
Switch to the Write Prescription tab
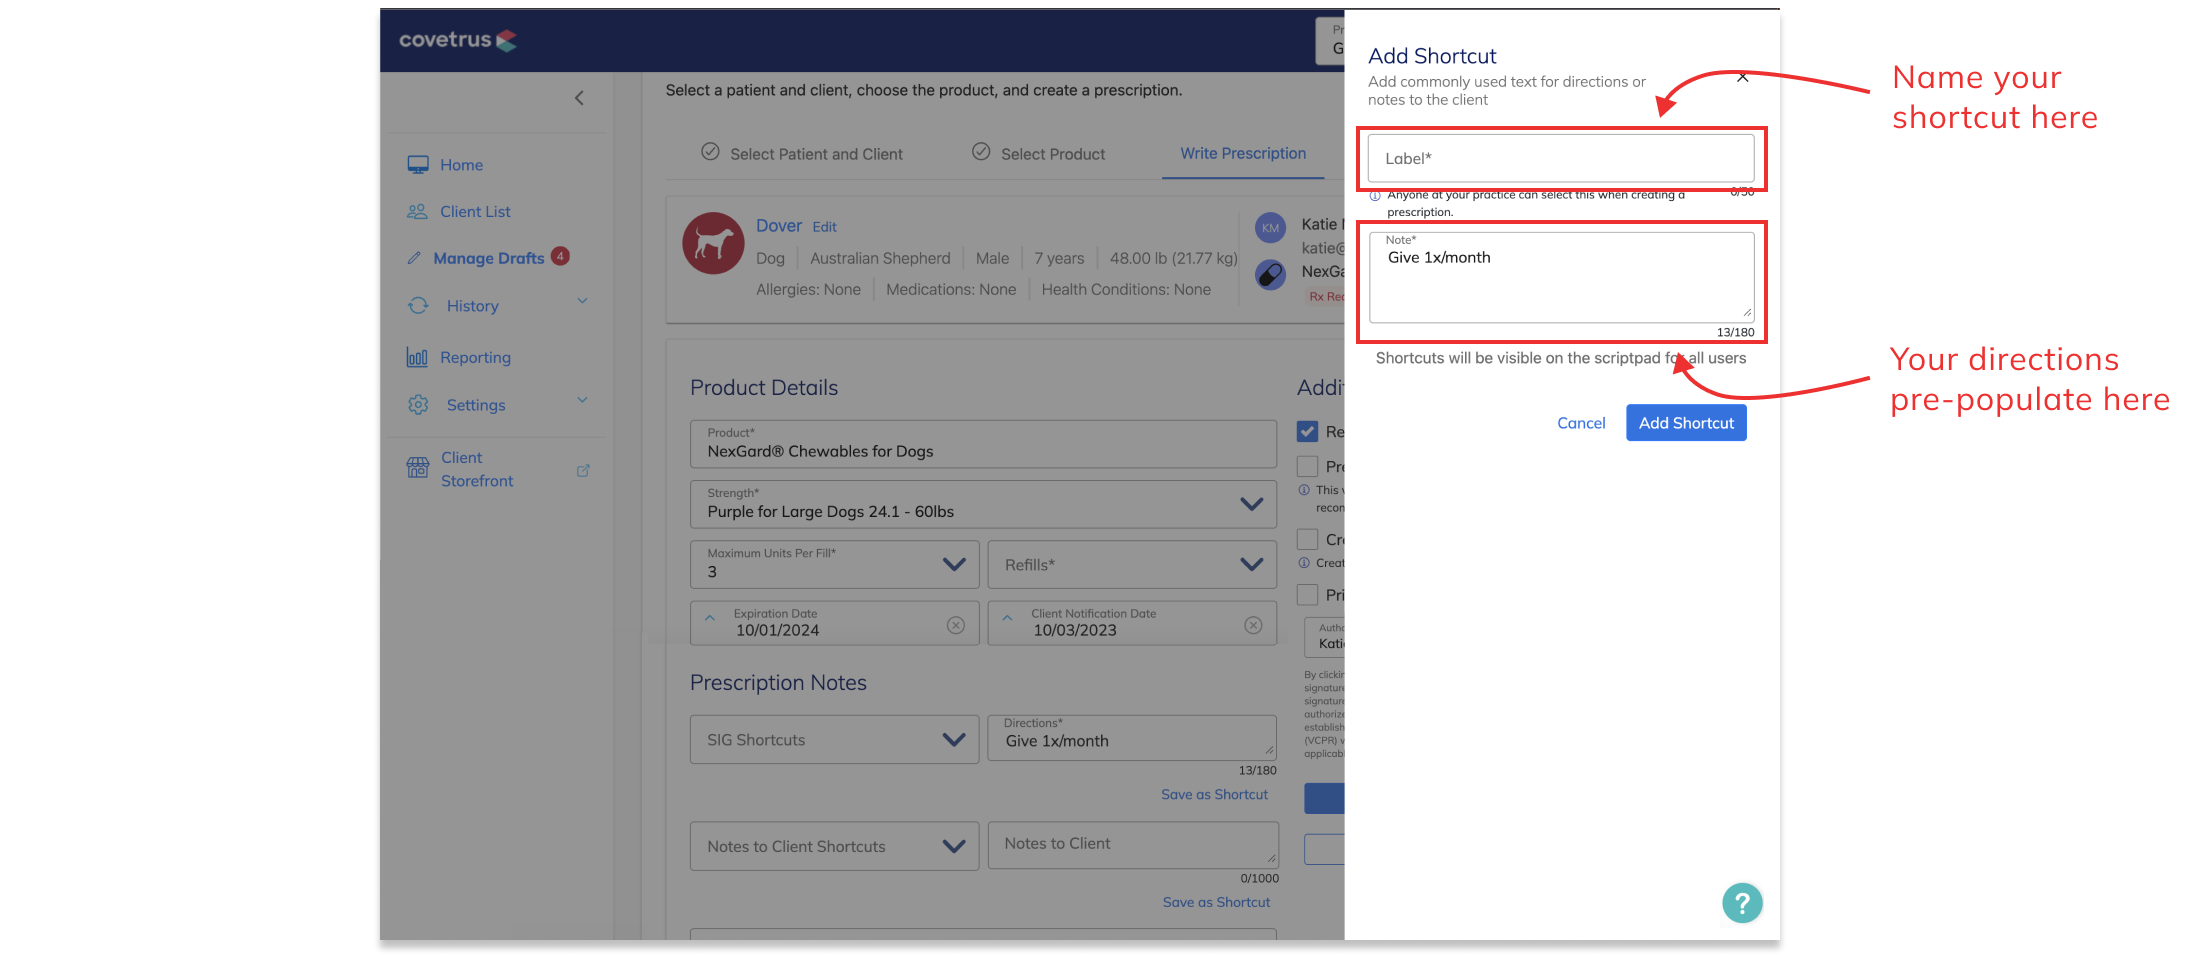[1243, 153]
